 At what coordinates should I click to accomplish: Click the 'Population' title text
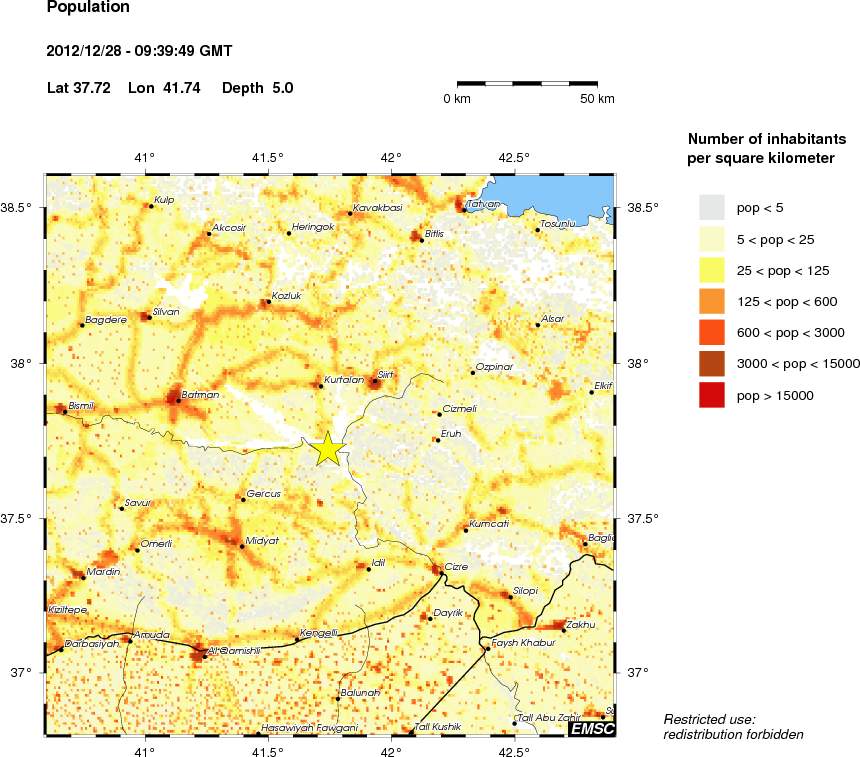pos(88,8)
